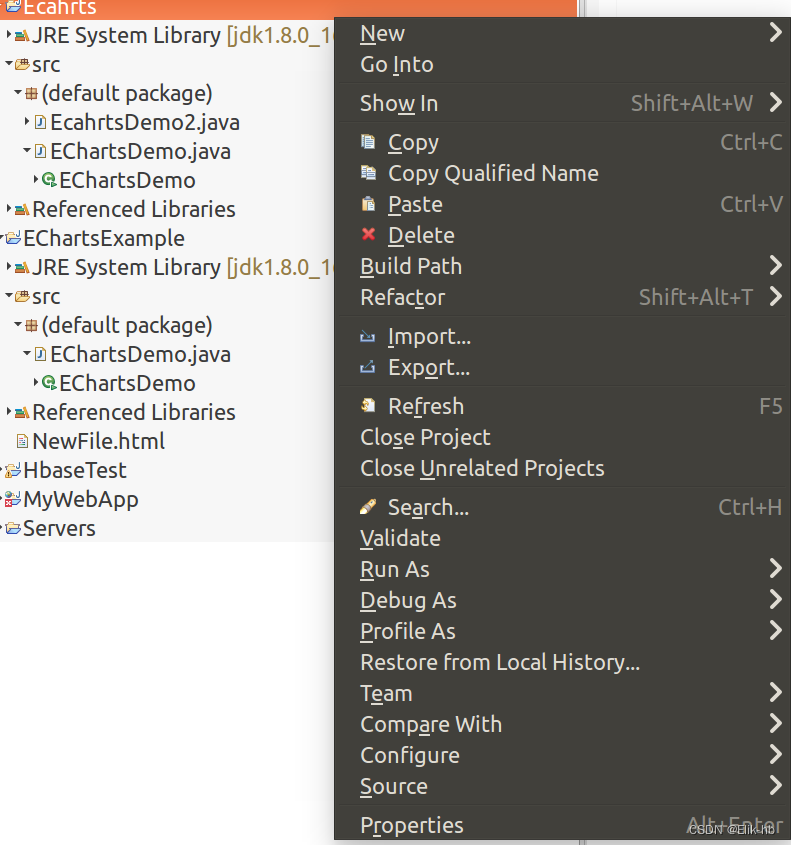
Task: Click the Search magnifier icon
Action: [368, 507]
